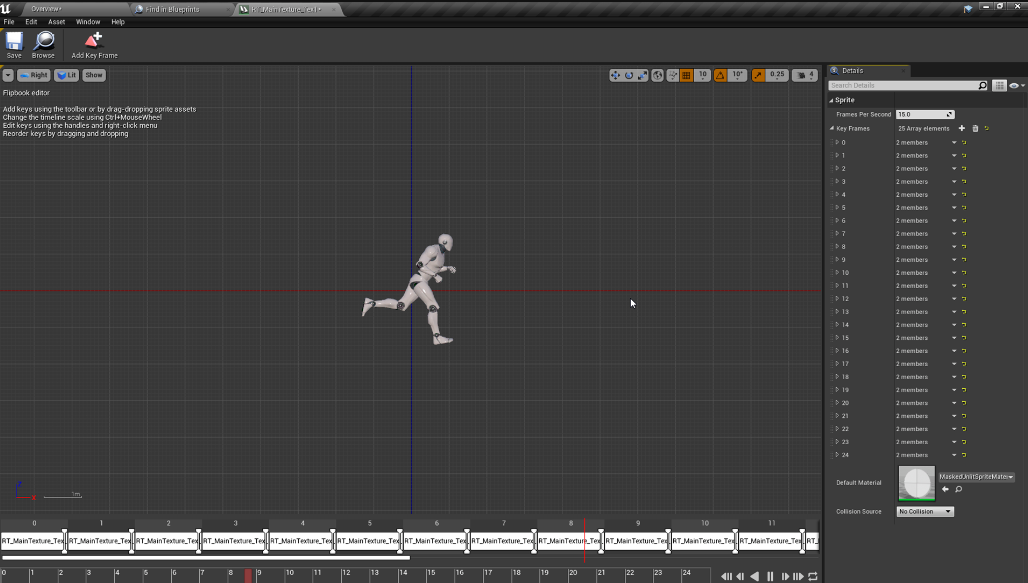Pause the flipbook playback
The image size is (1028, 583).
pyautogui.click(x=770, y=576)
